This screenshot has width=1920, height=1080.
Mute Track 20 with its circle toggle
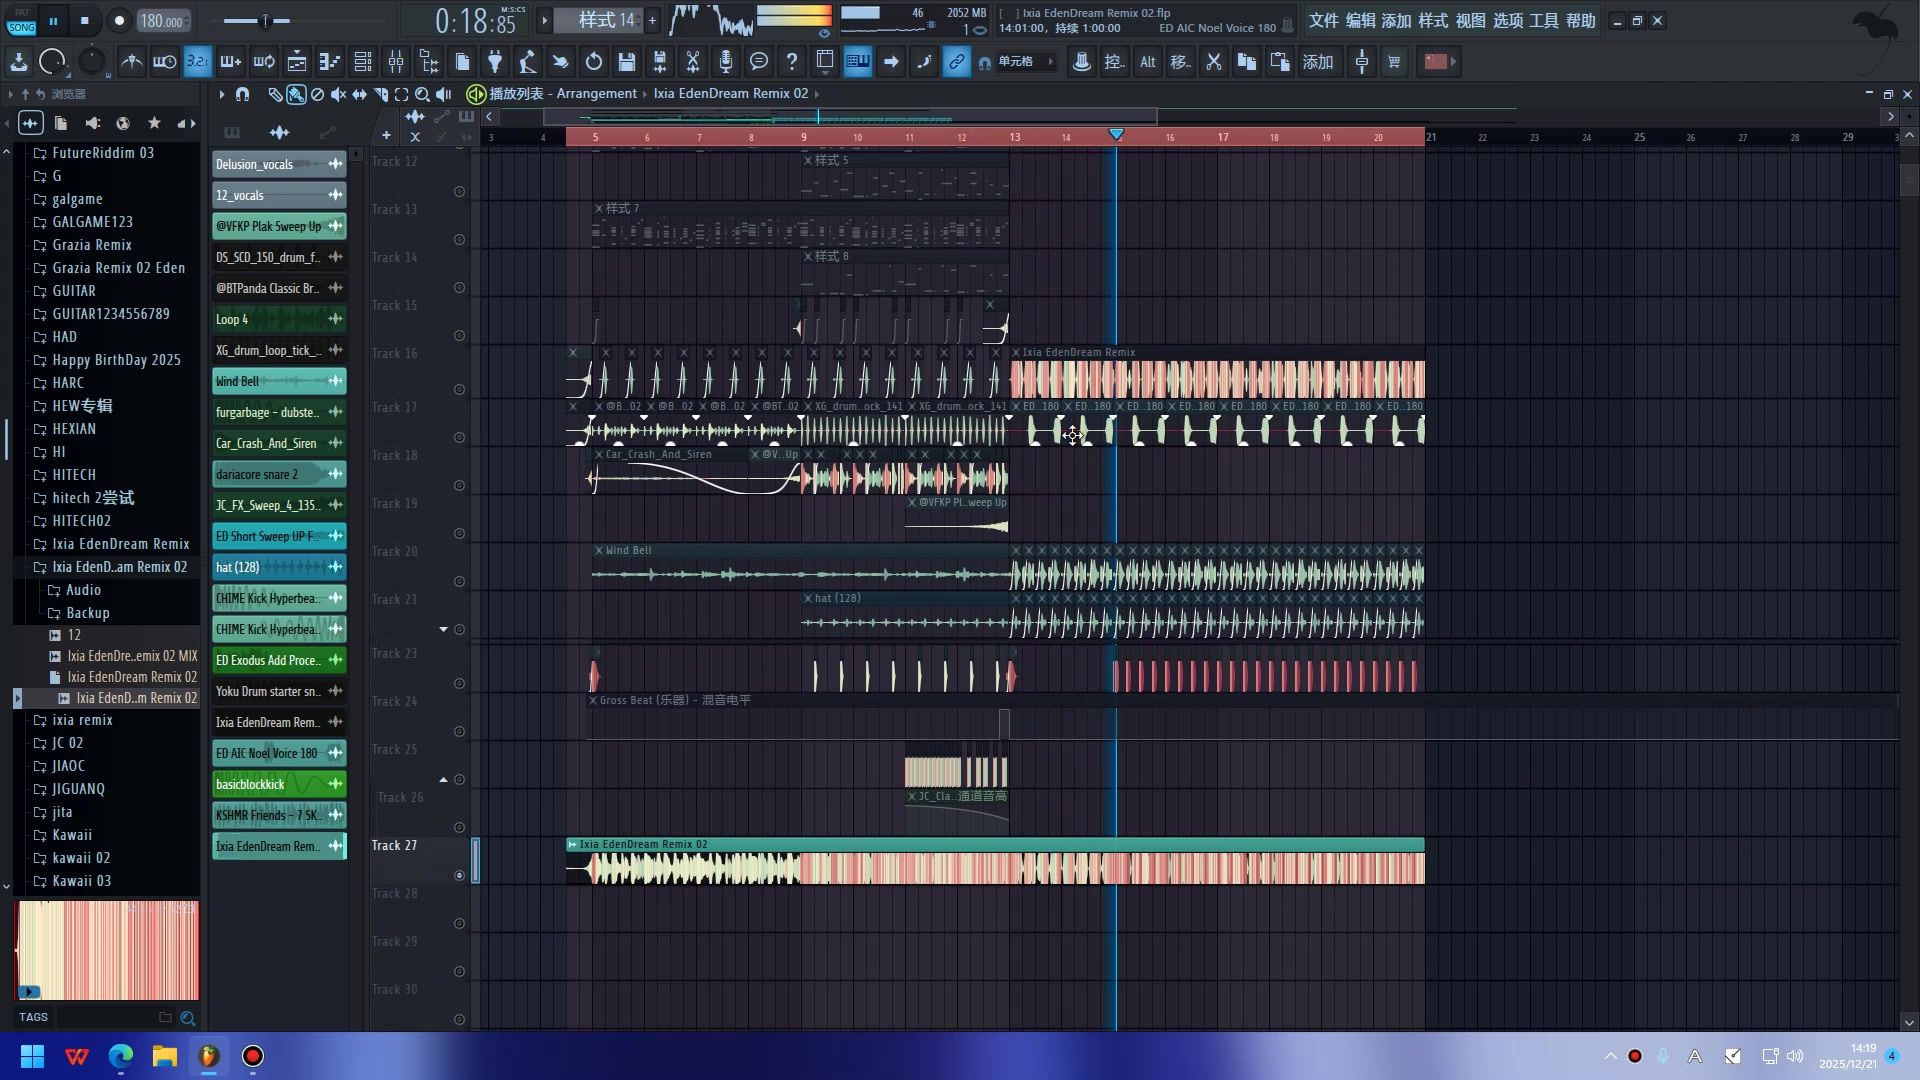(459, 582)
